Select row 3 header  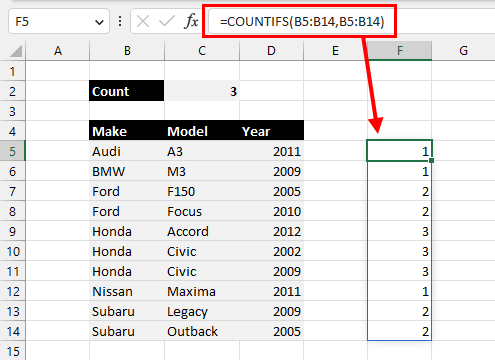tap(13, 111)
